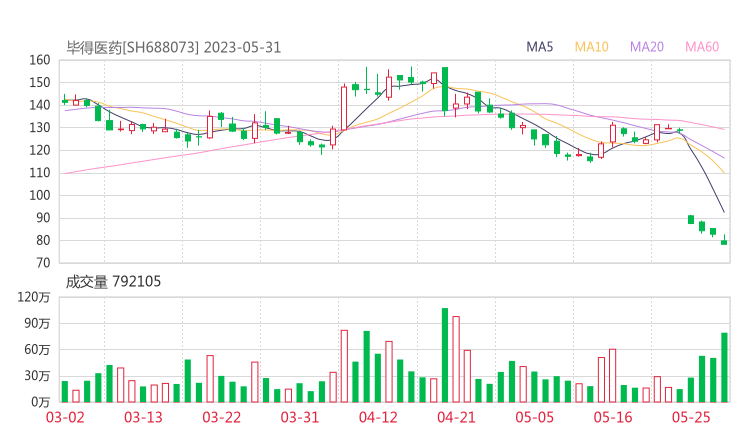
Task: Select the 100 price axis label
Action: coord(40,195)
